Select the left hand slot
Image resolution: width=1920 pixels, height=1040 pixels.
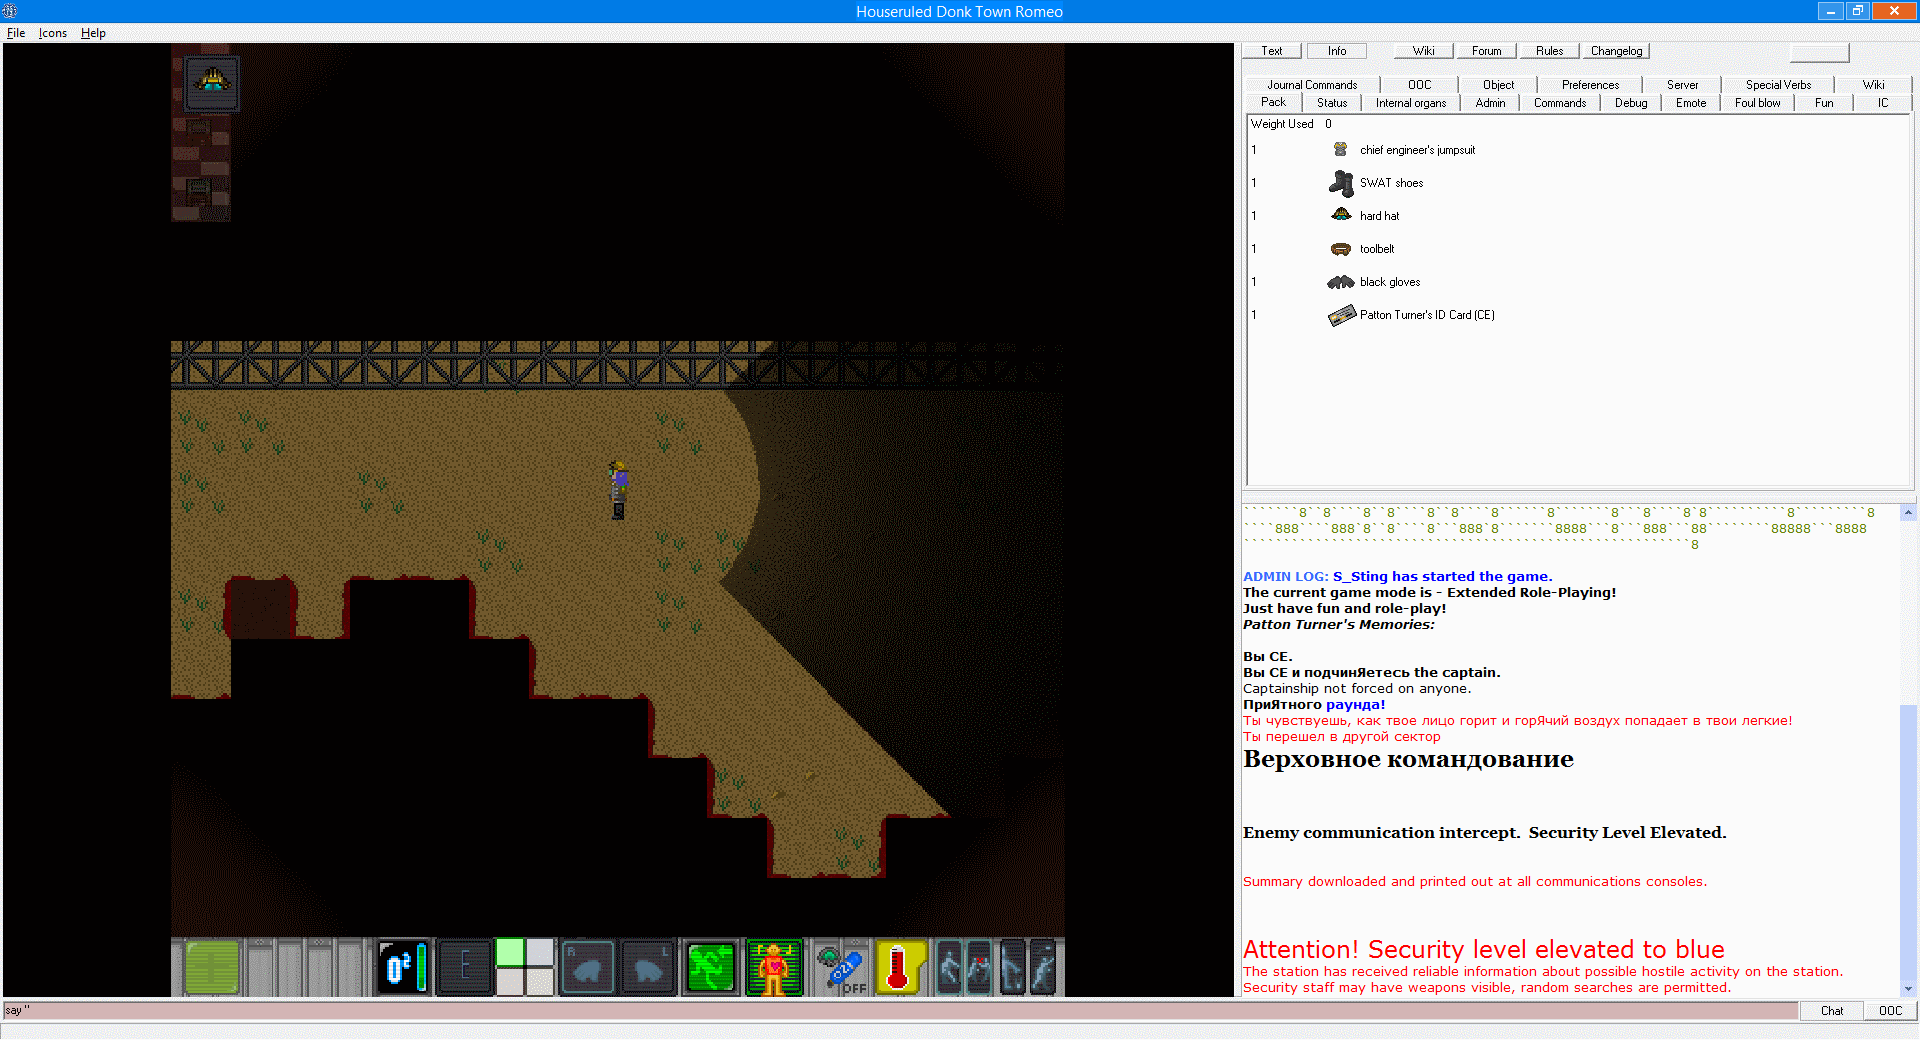point(648,968)
